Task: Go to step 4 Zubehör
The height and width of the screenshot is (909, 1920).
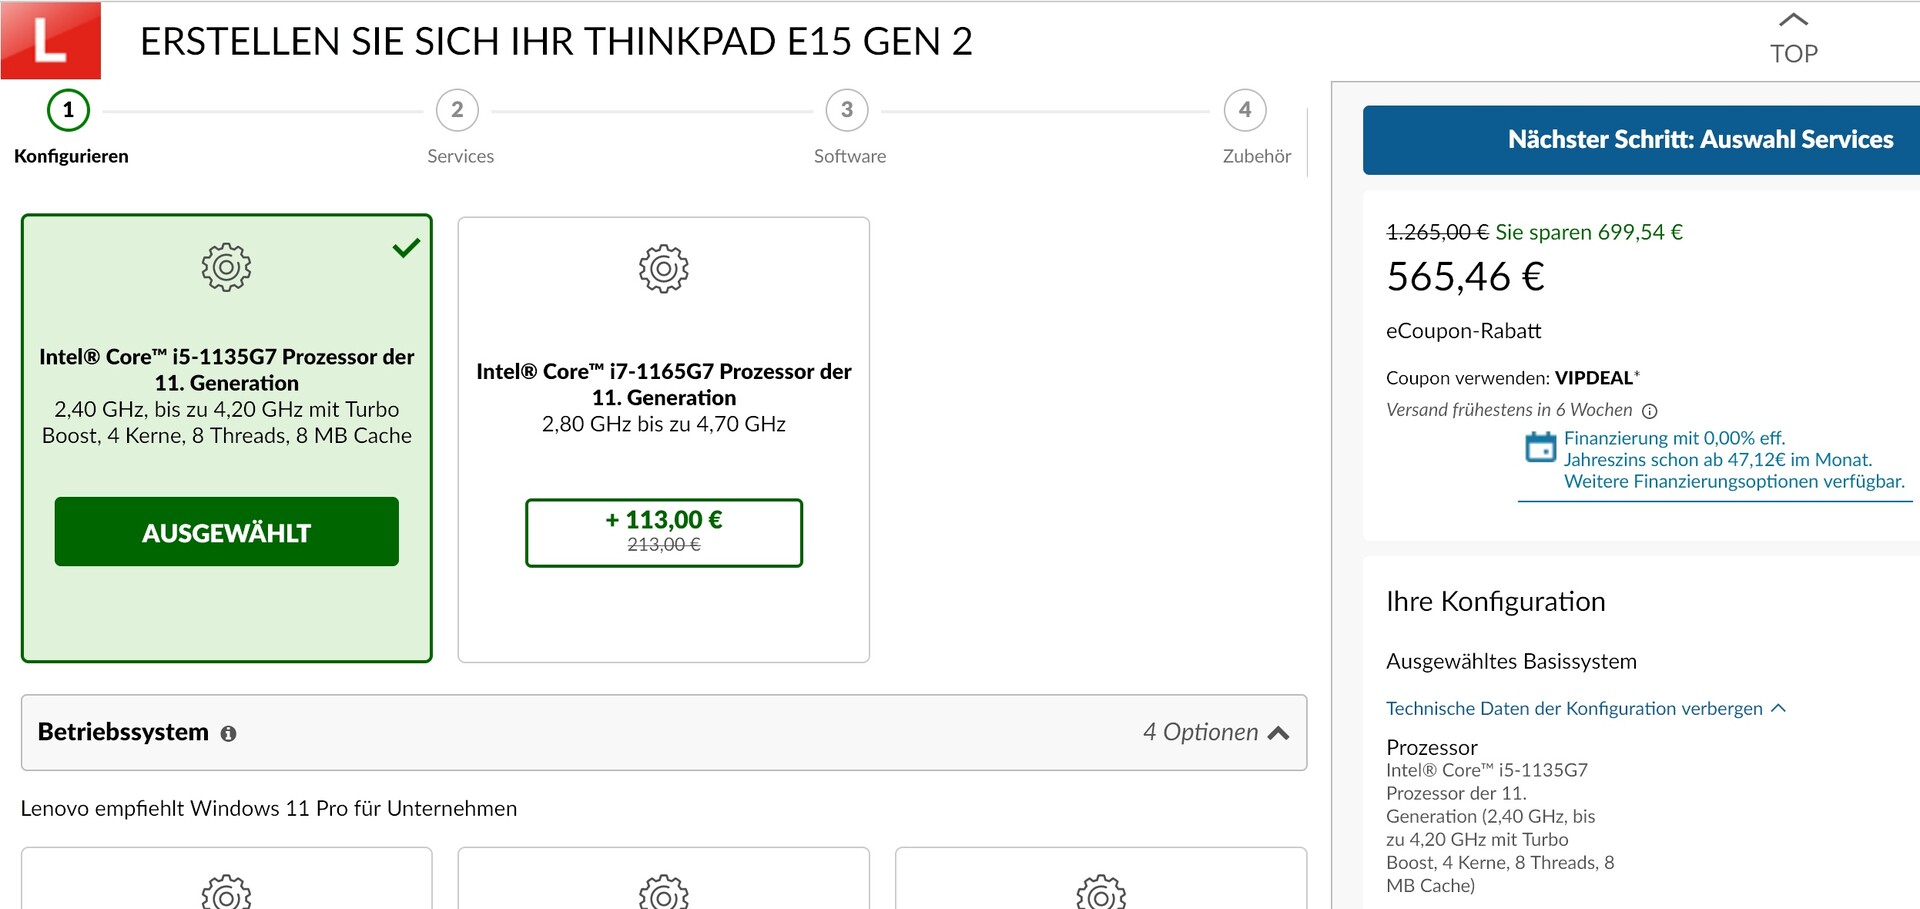Action: pyautogui.click(x=1245, y=111)
